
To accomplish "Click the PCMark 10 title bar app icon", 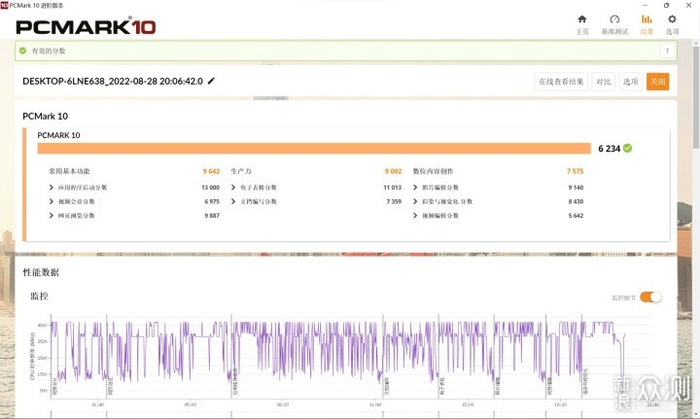I will pos(4,5).
